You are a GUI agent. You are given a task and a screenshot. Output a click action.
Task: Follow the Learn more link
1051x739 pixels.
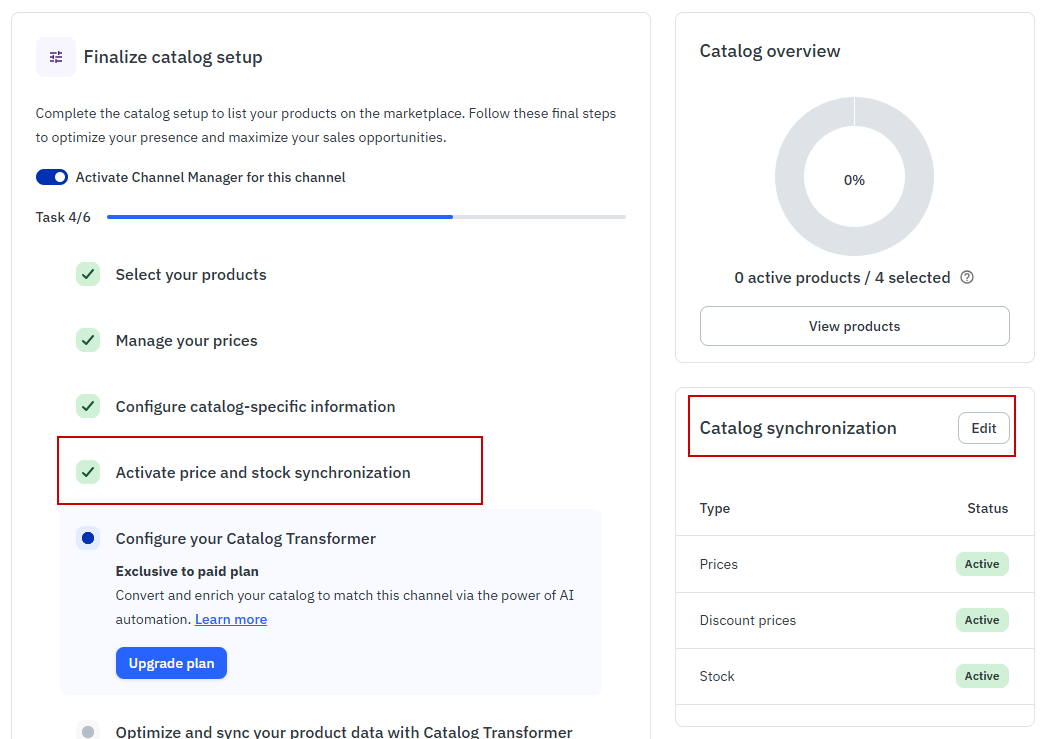point(231,620)
